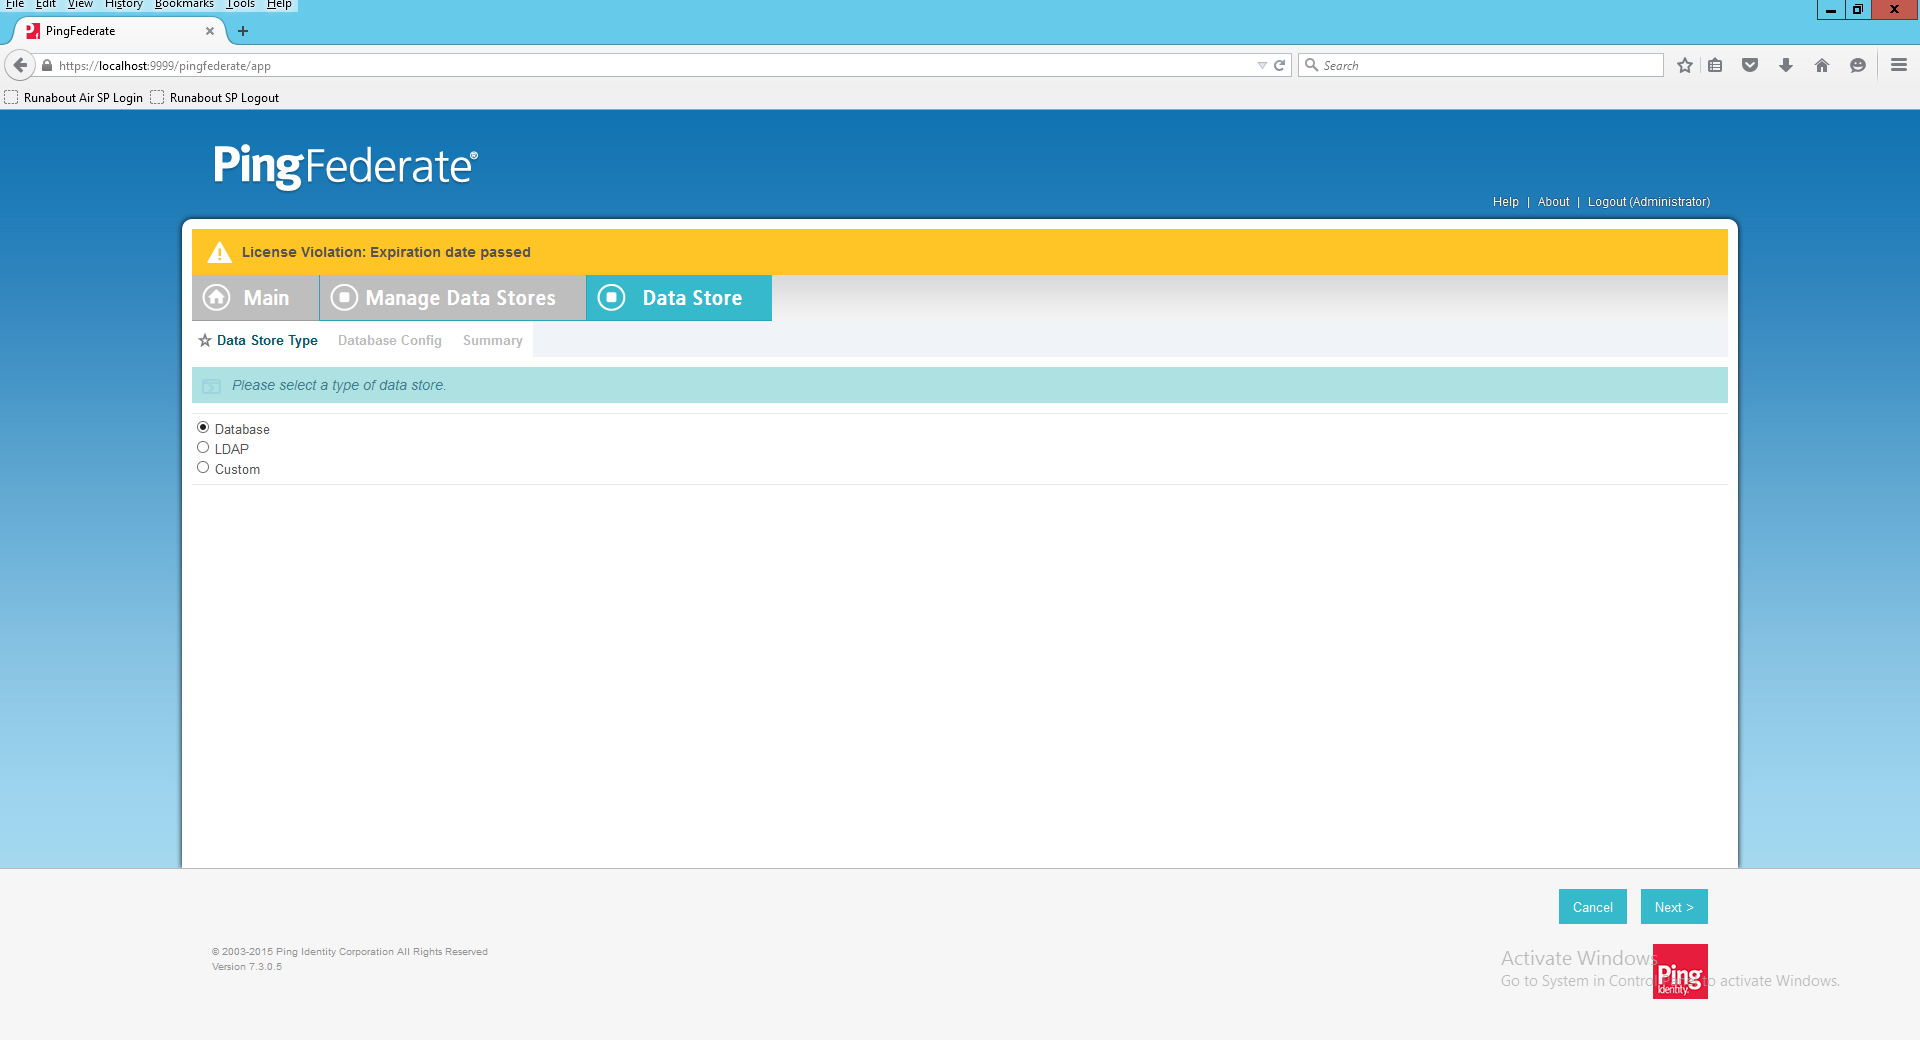
Task: Open the History menu
Action: 124,4
